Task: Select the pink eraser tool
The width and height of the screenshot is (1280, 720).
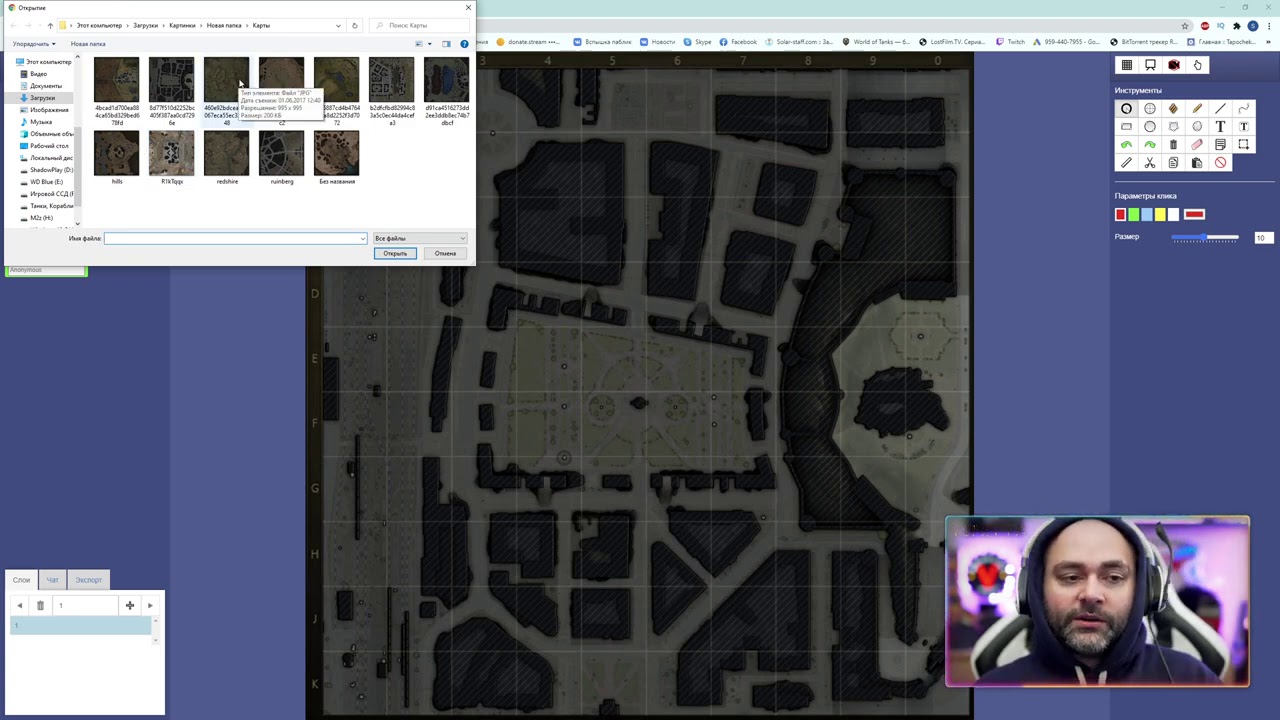Action: coord(1197,145)
